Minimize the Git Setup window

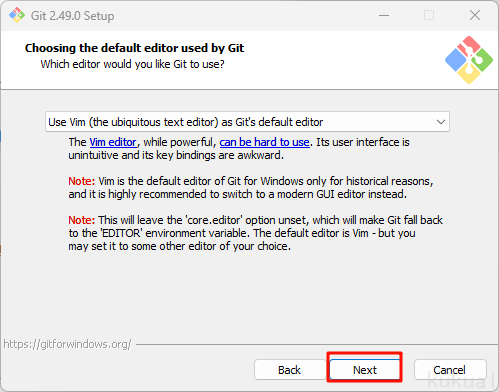tap(384, 15)
